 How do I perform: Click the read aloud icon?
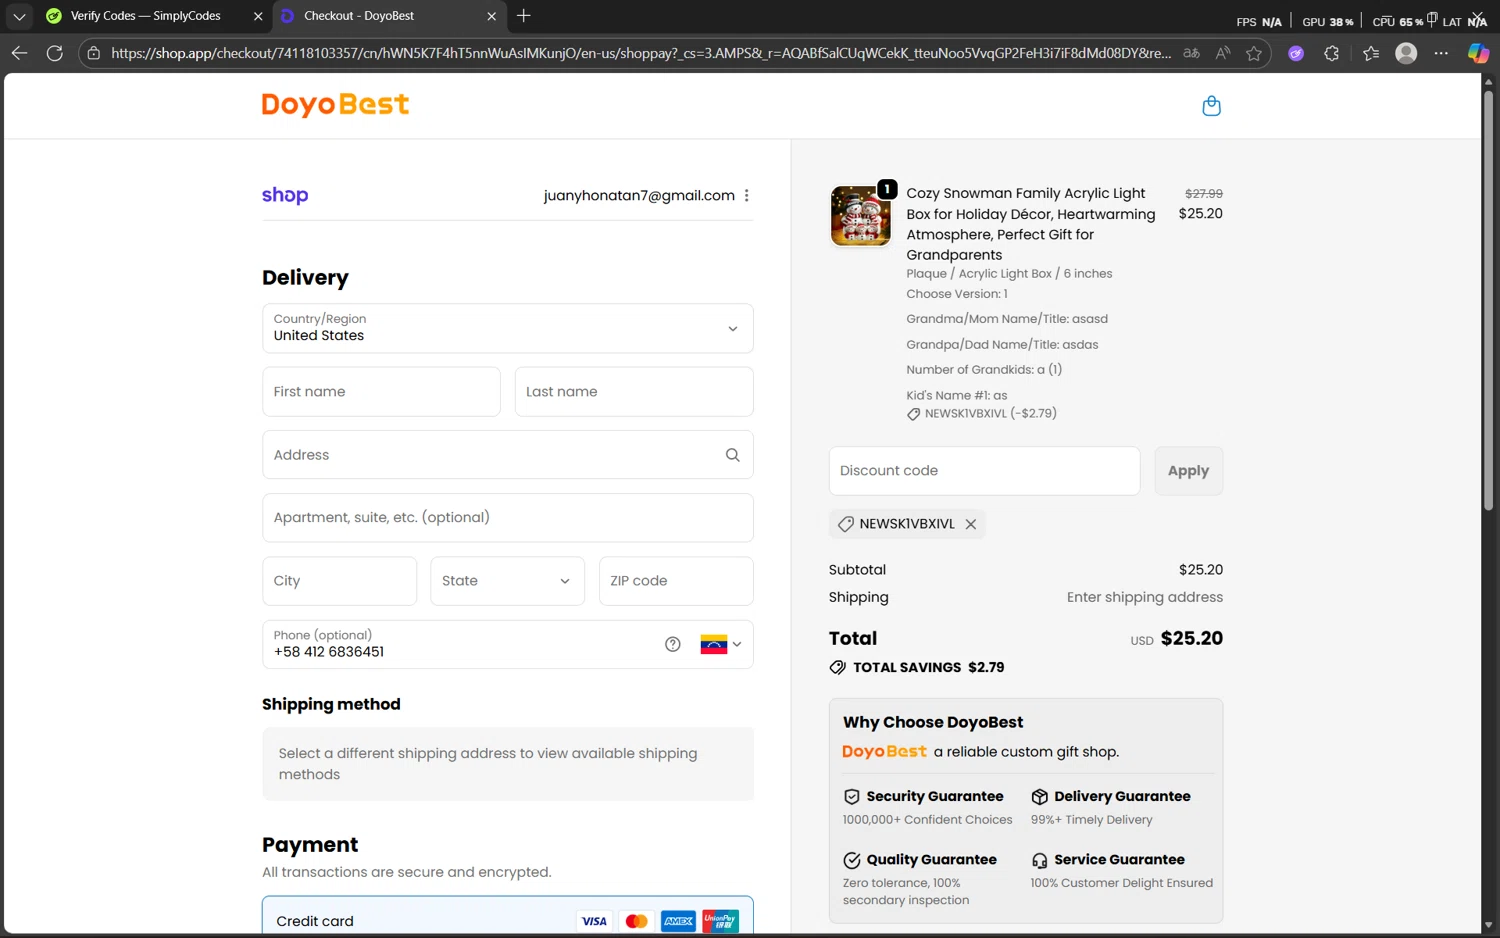coord(1223,53)
